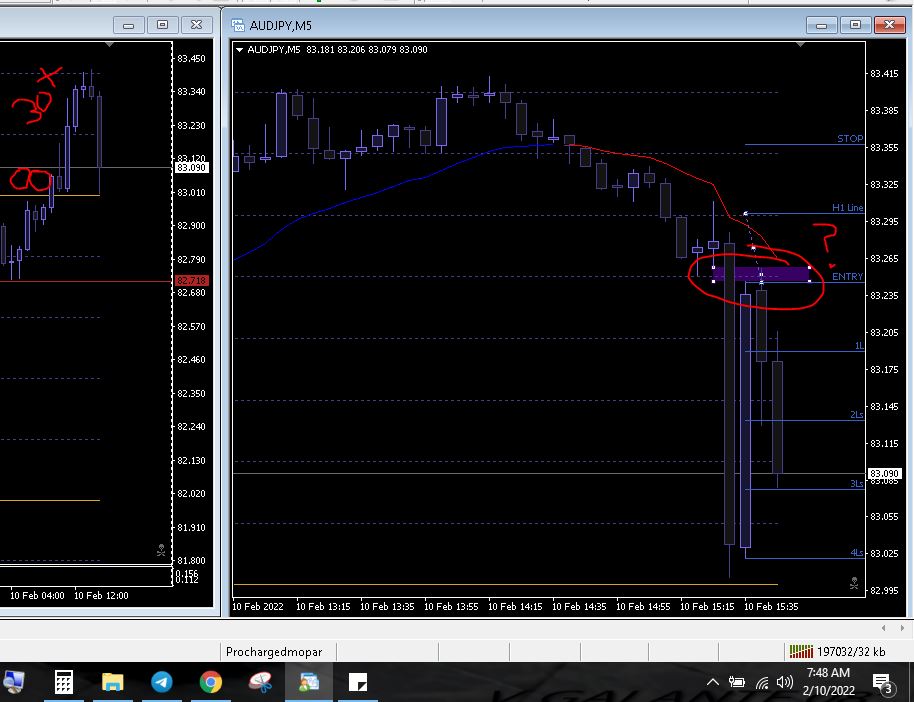Click 82.995 price scale label

click(x=884, y=590)
